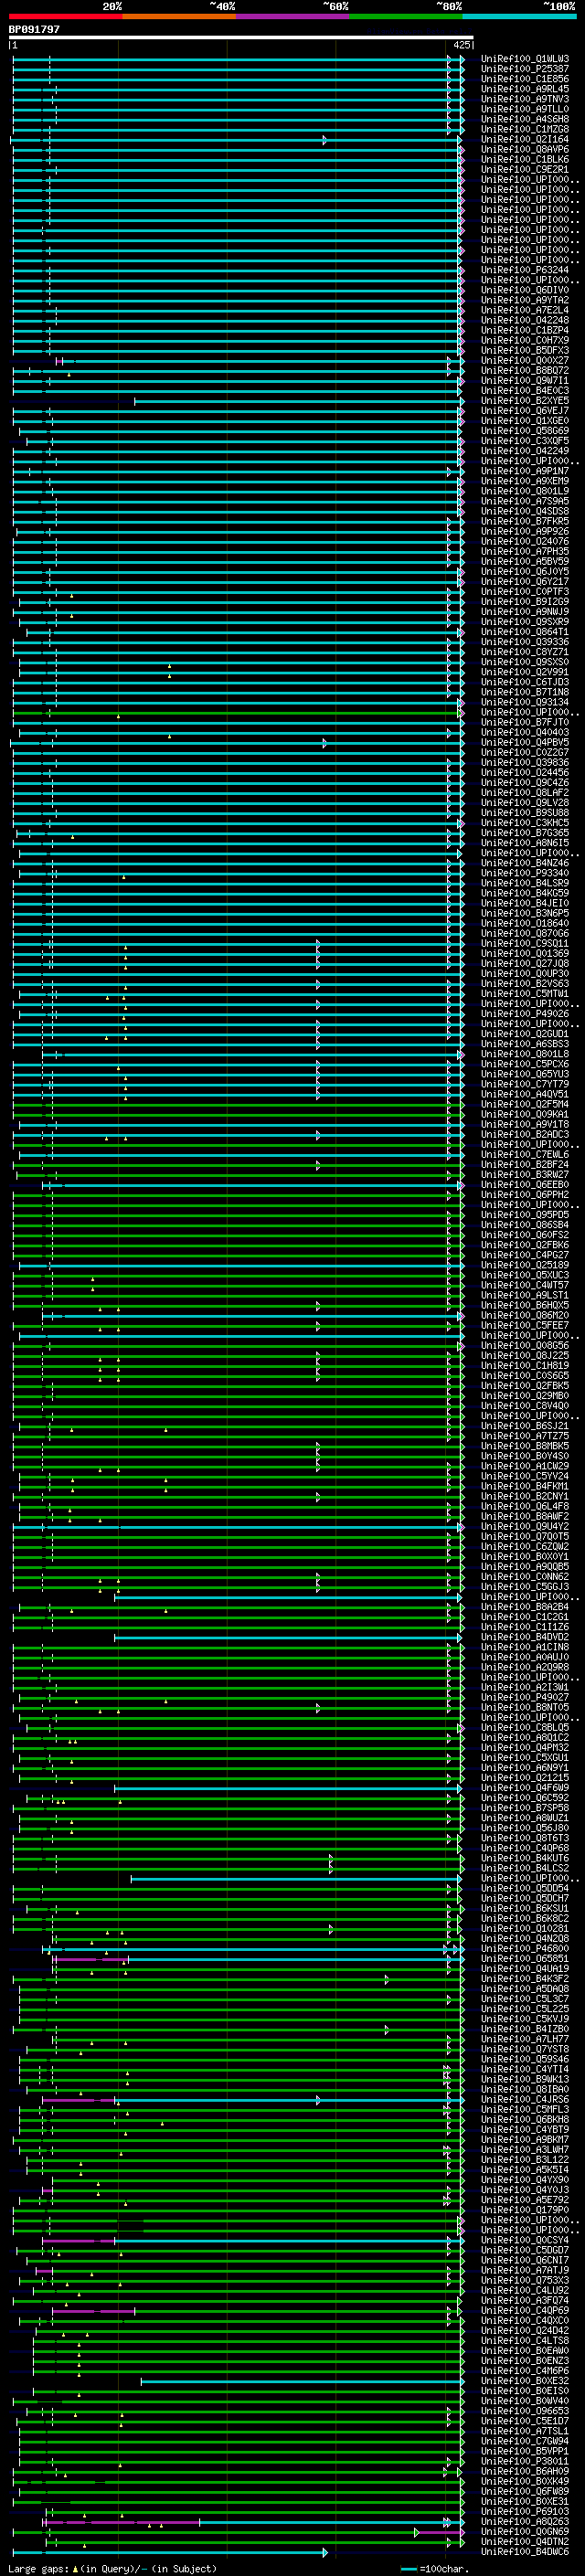Click the 425 query end position marker

[x=461, y=46]
